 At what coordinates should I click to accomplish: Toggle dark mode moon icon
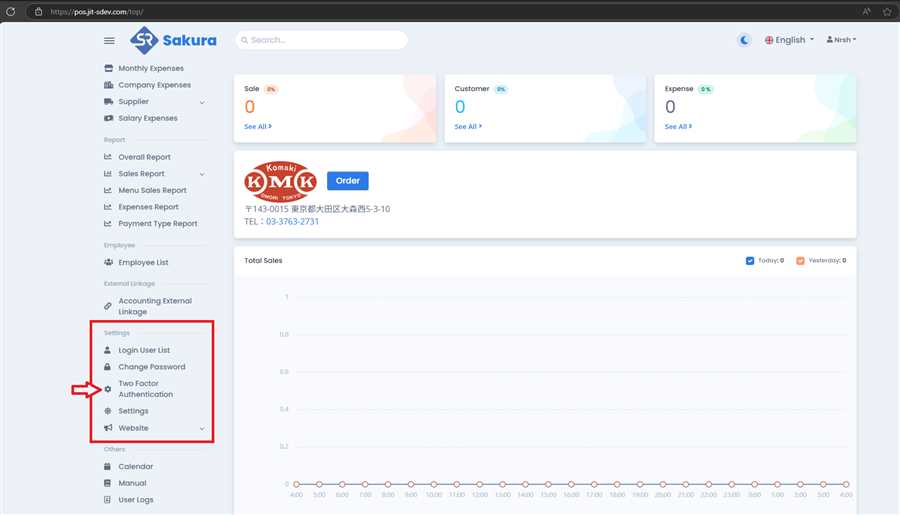pyautogui.click(x=745, y=40)
